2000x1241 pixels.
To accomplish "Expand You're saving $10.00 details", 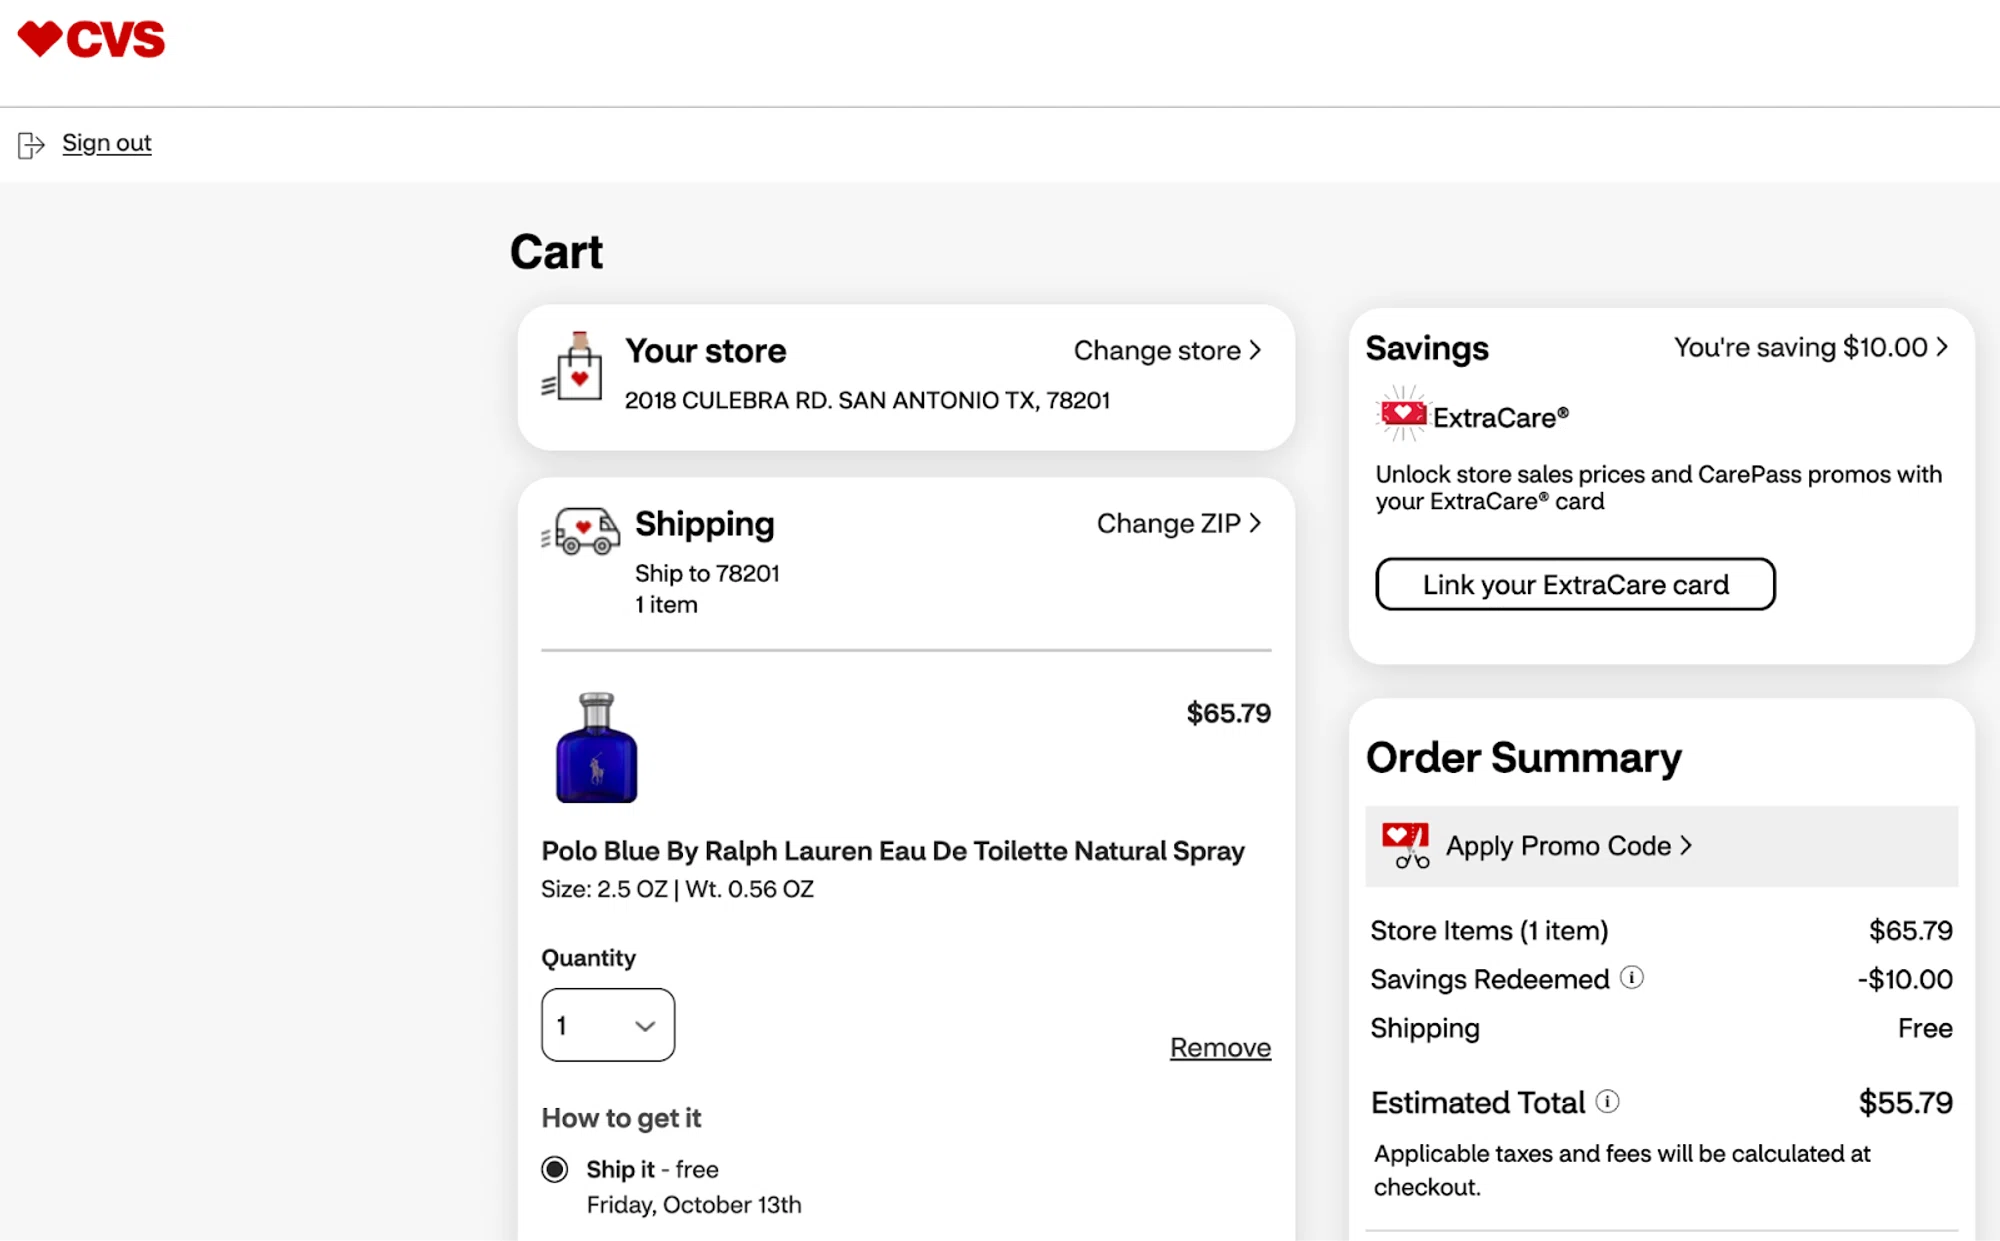I will (x=1811, y=347).
